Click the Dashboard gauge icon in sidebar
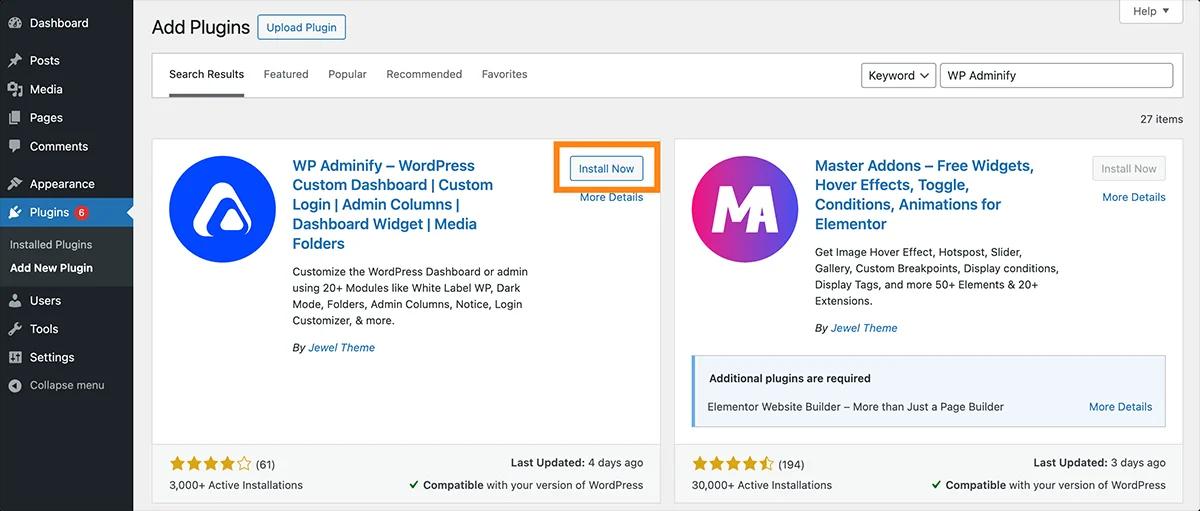Viewport: 1200px width, 511px height. (x=15, y=23)
